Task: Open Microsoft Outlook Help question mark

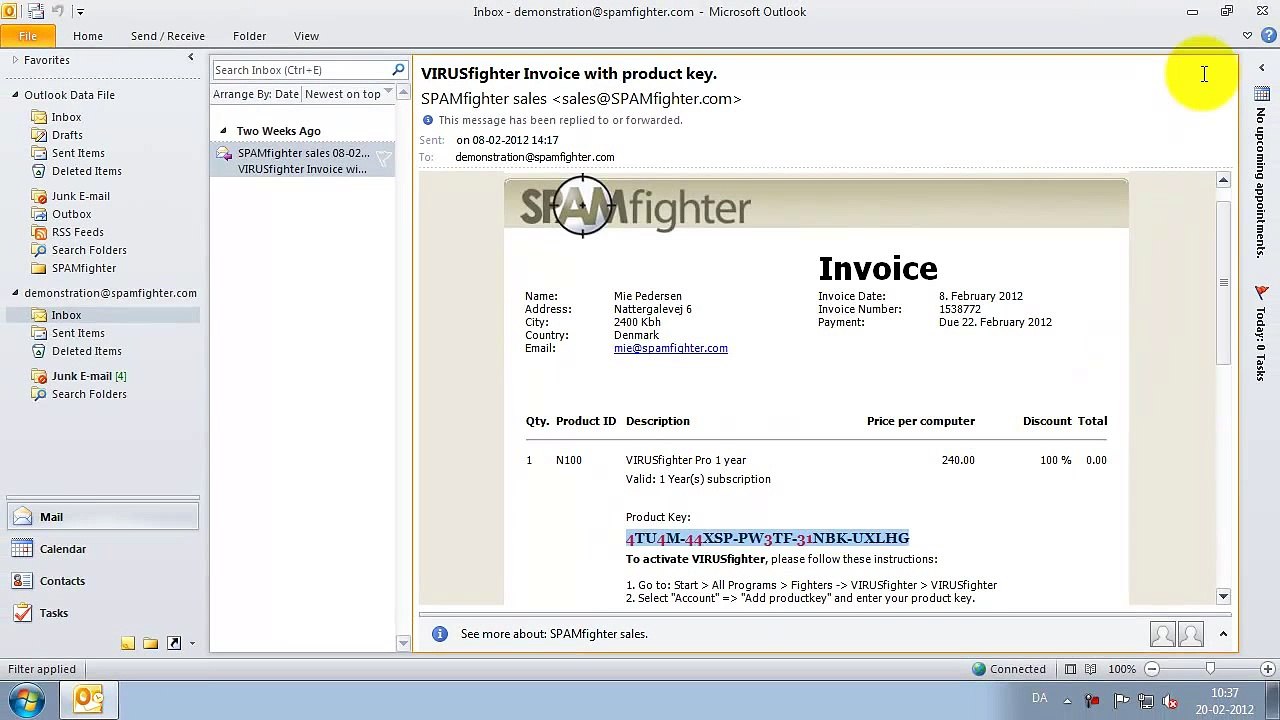Action: (x=1269, y=36)
